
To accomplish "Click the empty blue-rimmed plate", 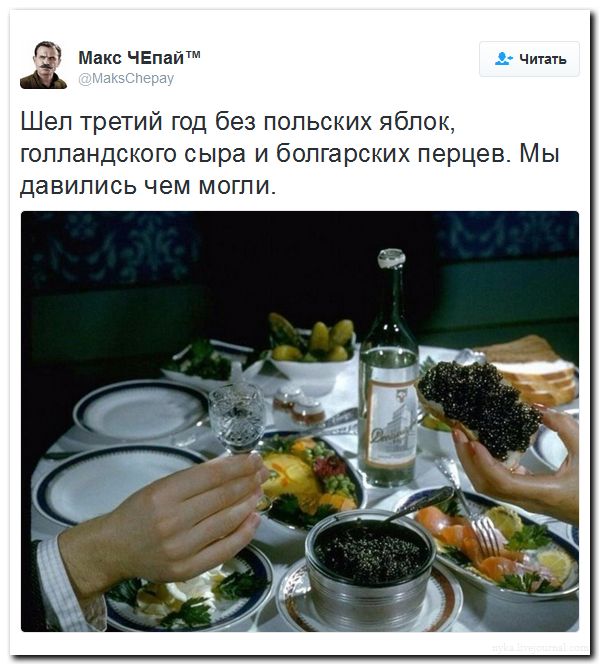I will click(140, 410).
